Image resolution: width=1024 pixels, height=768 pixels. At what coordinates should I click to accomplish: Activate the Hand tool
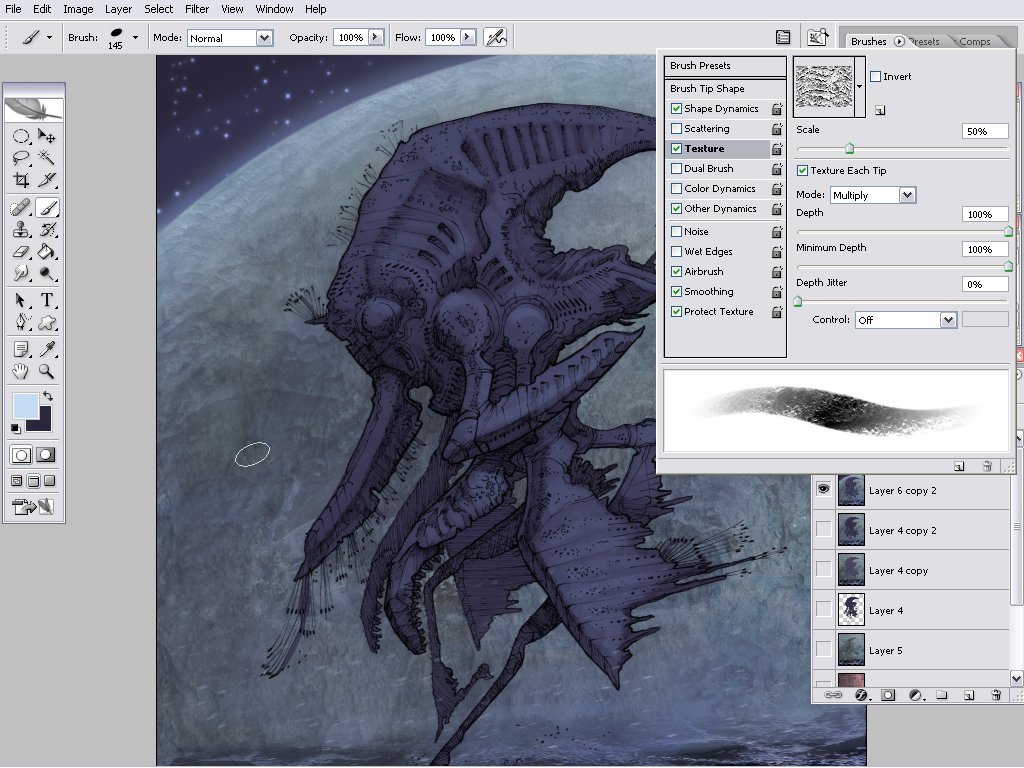click(21, 372)
